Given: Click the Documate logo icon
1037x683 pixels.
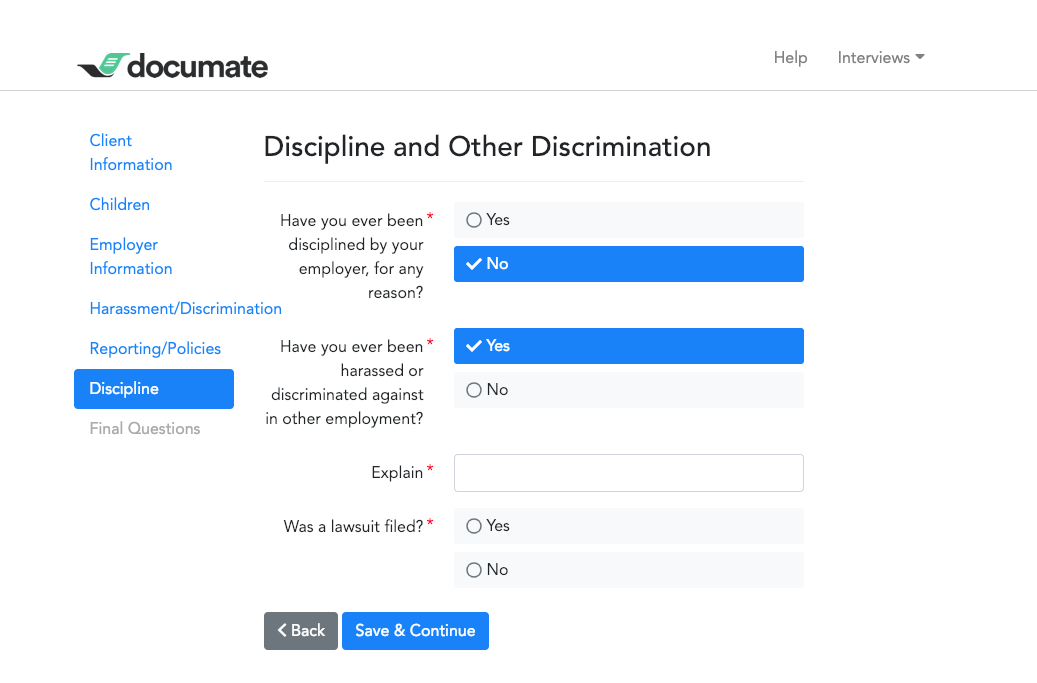Looking at the screenshot, I should pos(103,66).
